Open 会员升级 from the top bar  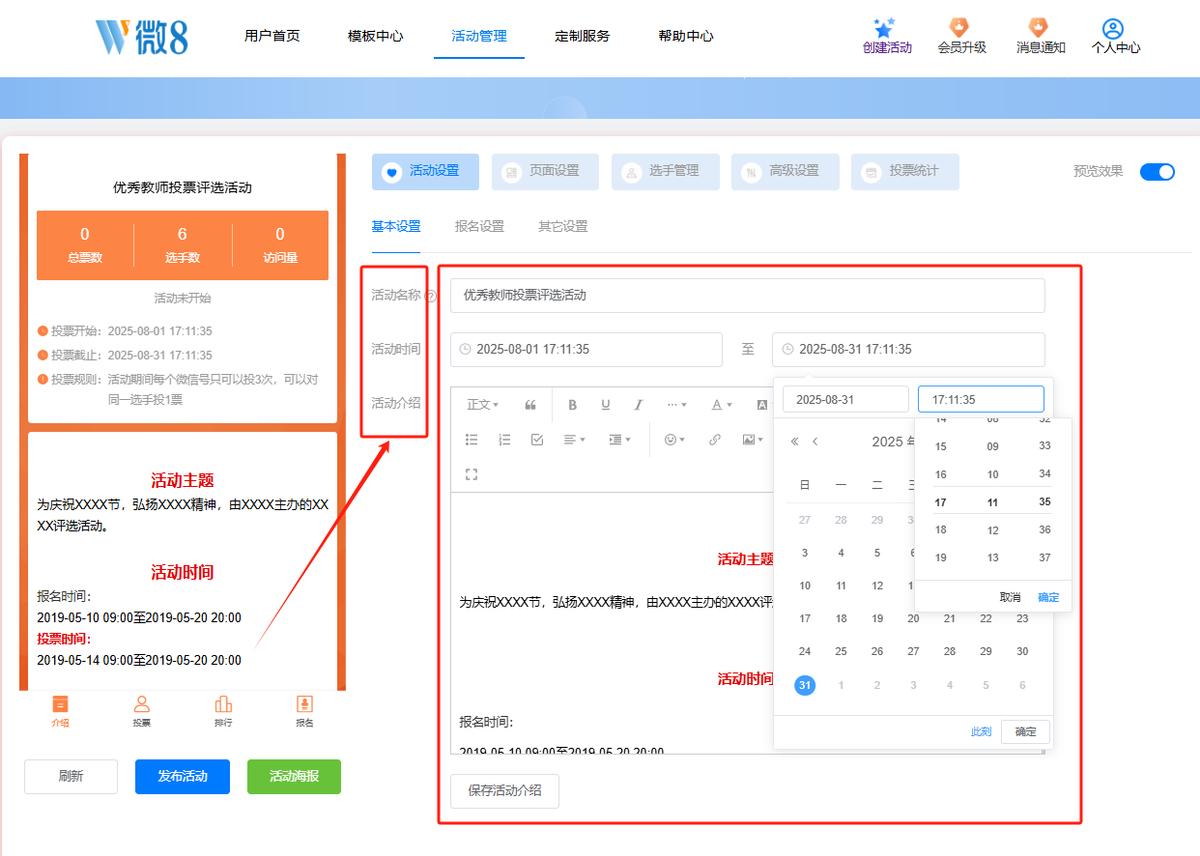(961, 36)
